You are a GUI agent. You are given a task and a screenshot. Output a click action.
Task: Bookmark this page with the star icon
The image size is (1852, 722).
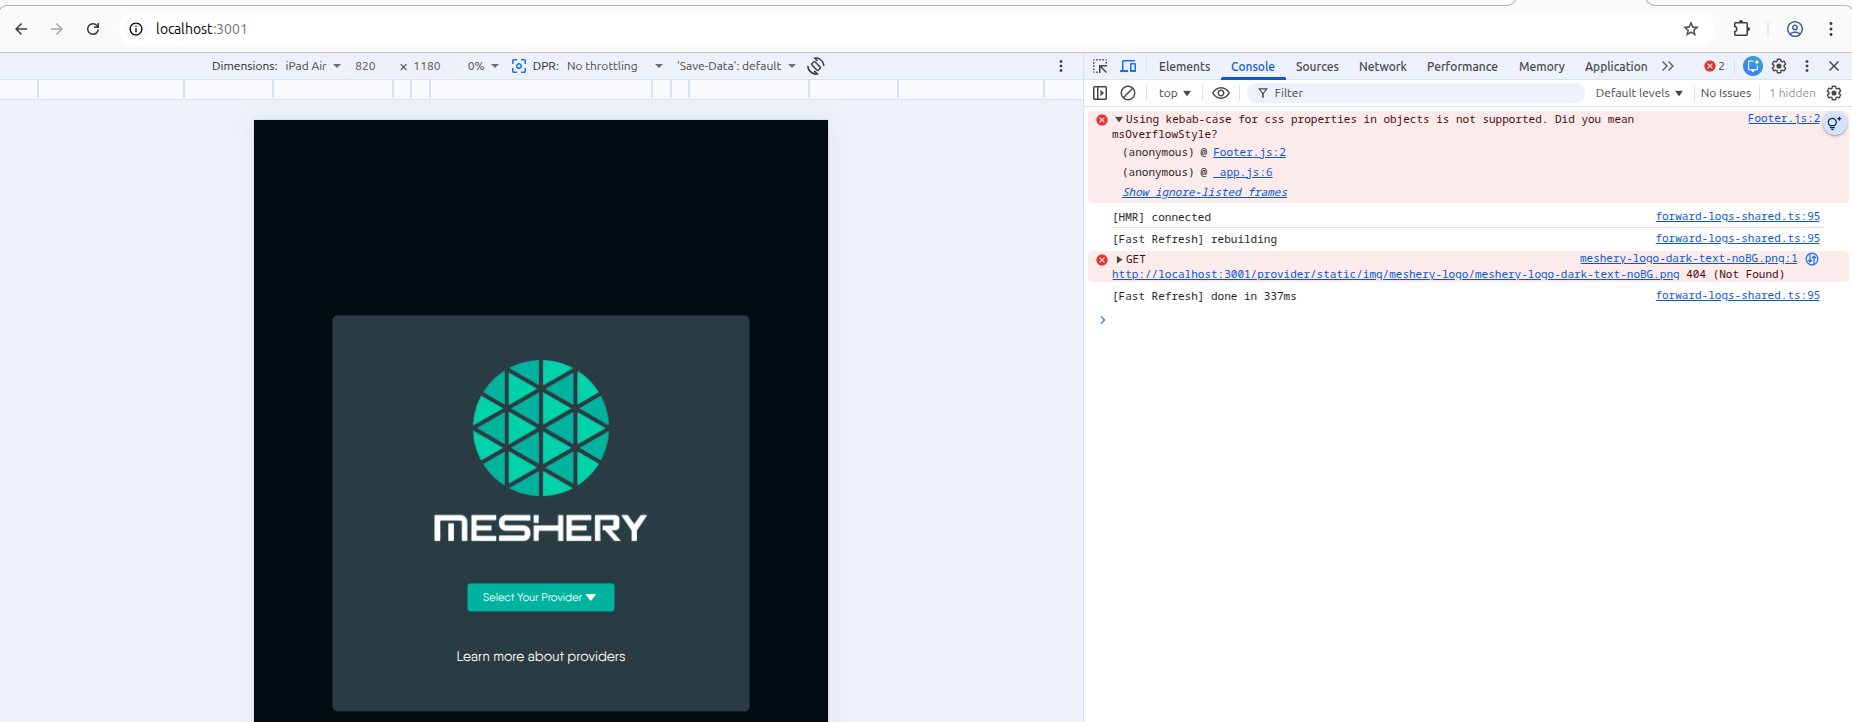1691,29
